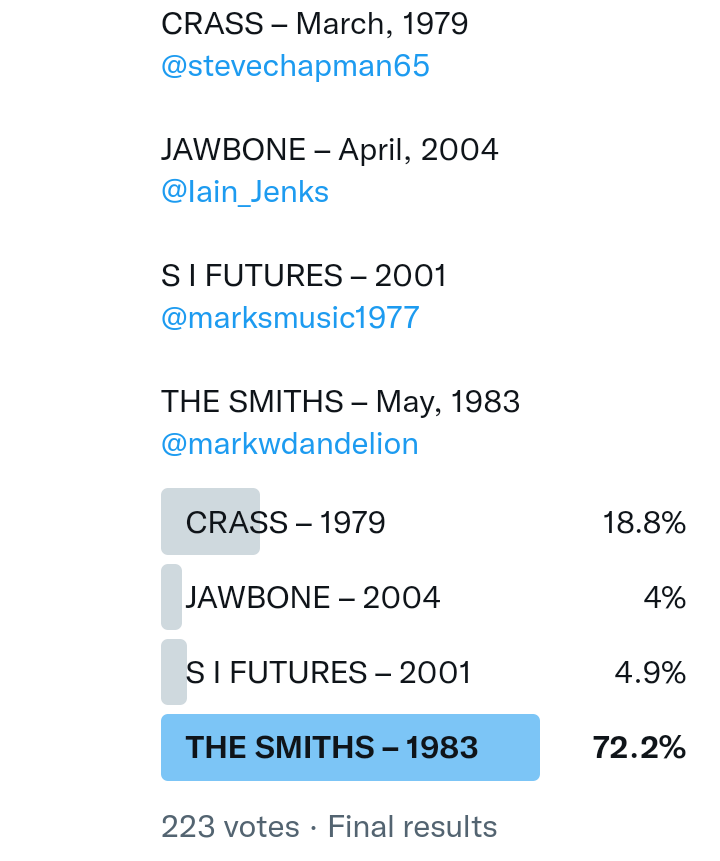
Task: Click the 'JAWBONE – 2004' poll option label
Action: [x=313, y=597]
